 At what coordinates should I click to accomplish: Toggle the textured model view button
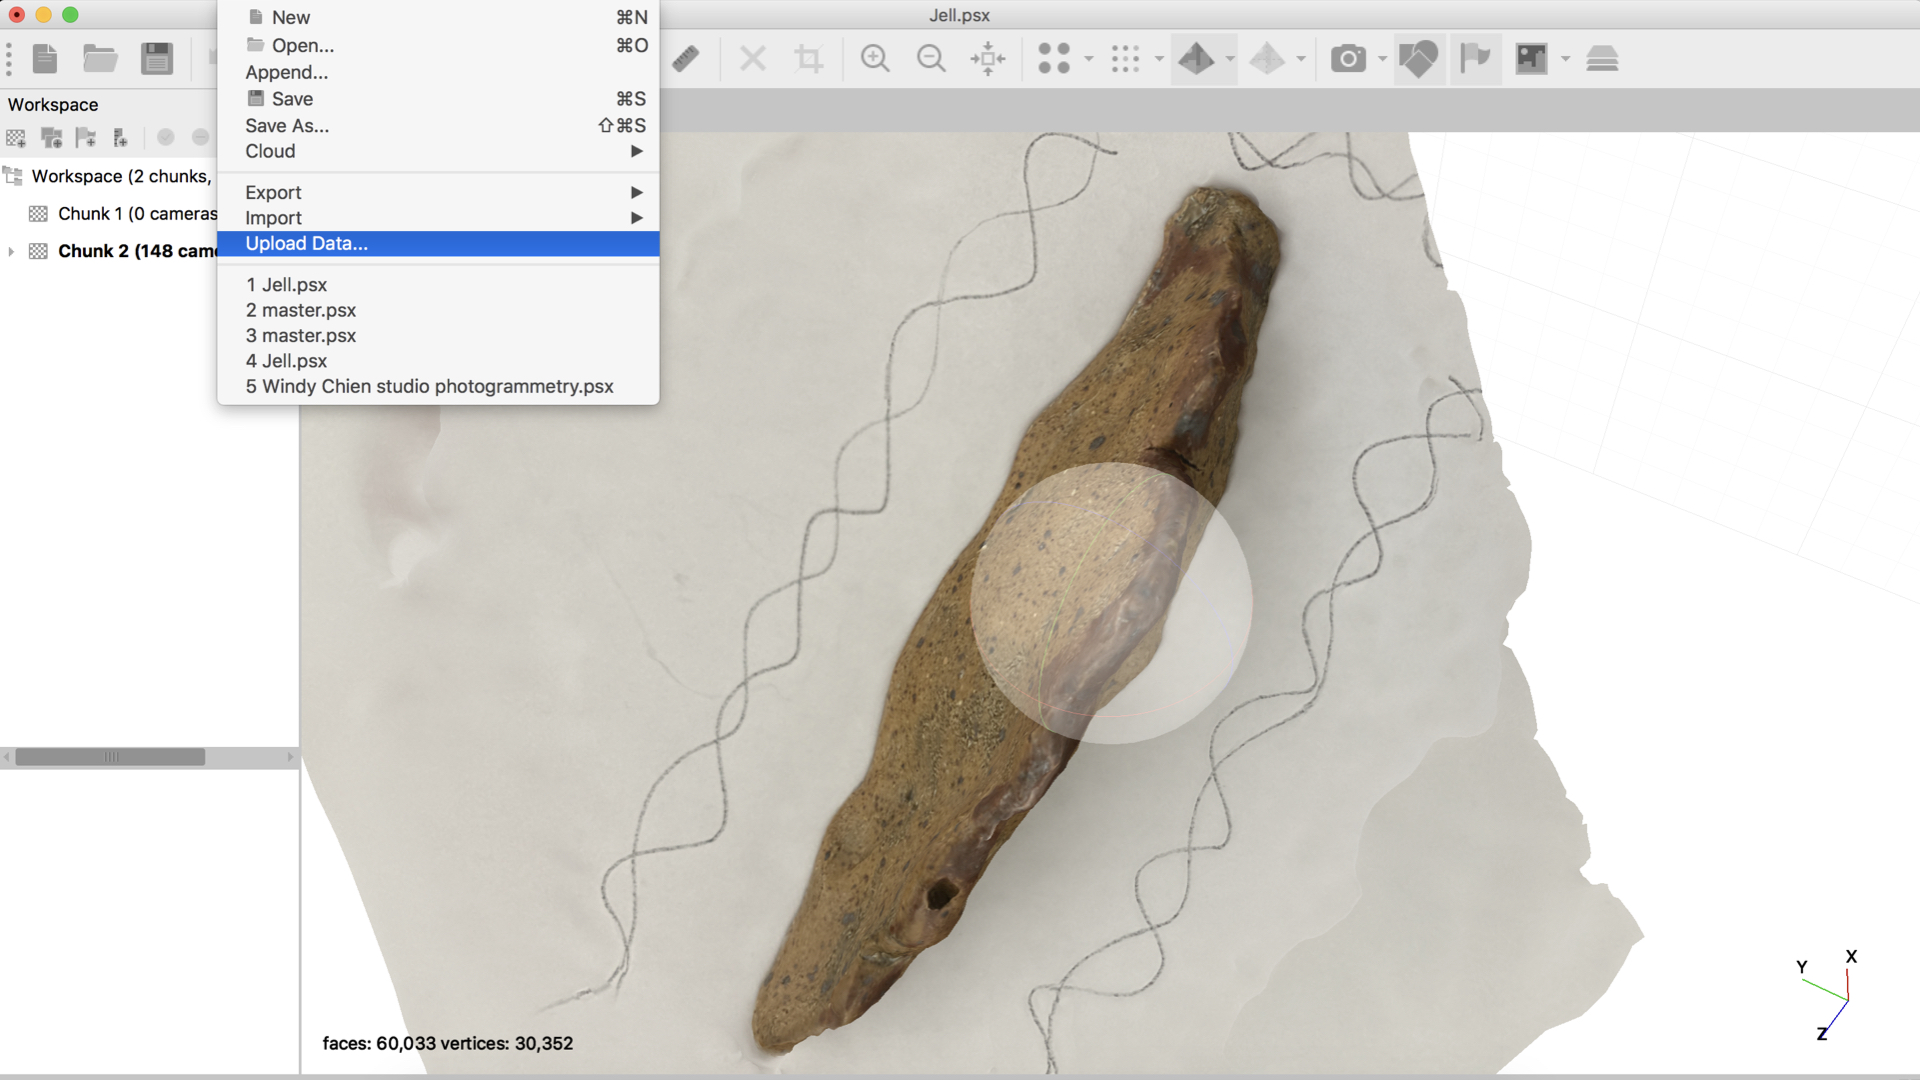click(1197, 59)
